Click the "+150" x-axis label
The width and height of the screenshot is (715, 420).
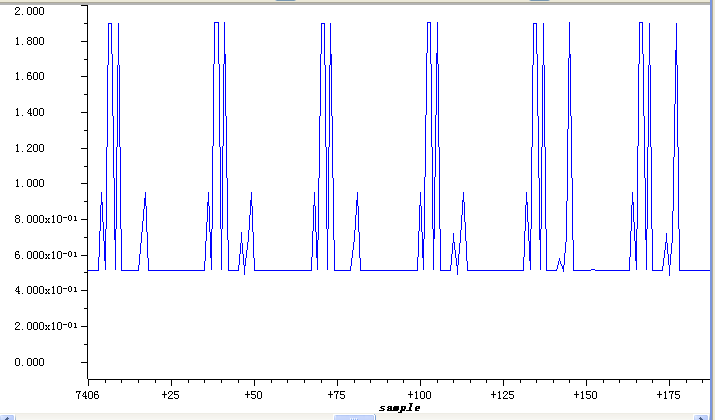(x=585, y=395)
